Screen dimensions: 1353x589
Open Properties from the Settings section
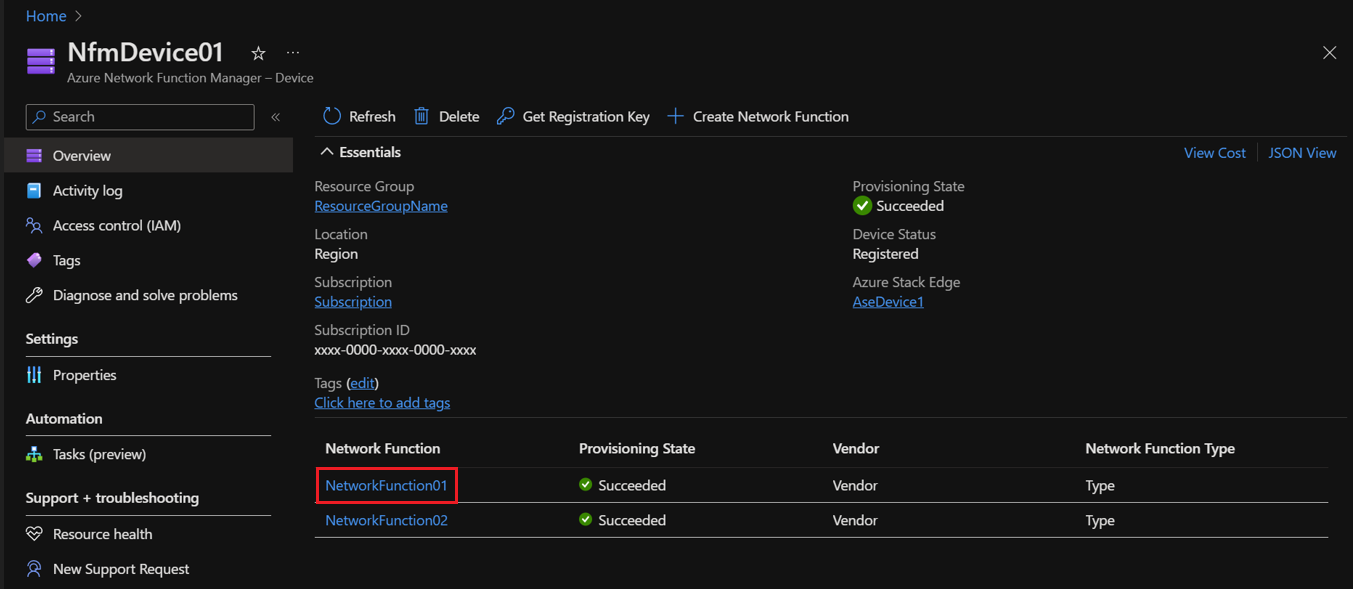(82, 375)
